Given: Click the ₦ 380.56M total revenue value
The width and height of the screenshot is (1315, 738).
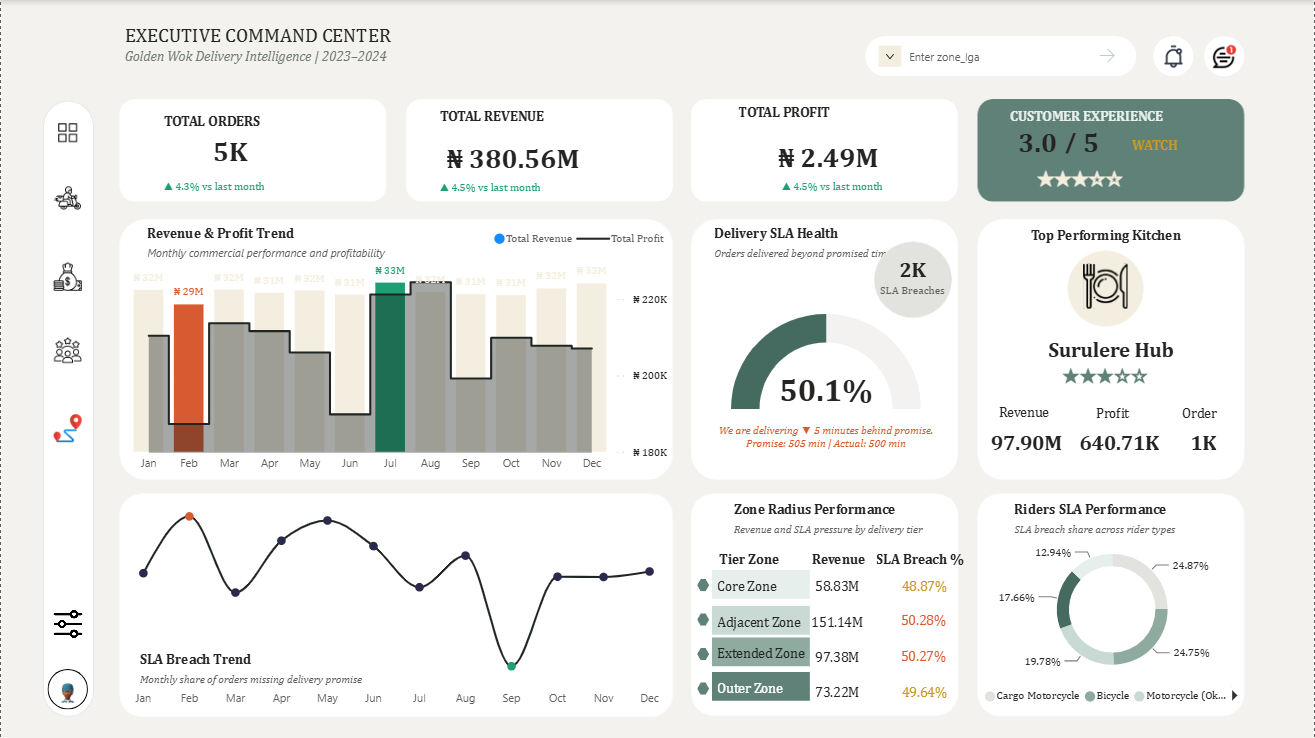Looking at the screenshot, I should [x=513, y=158].
